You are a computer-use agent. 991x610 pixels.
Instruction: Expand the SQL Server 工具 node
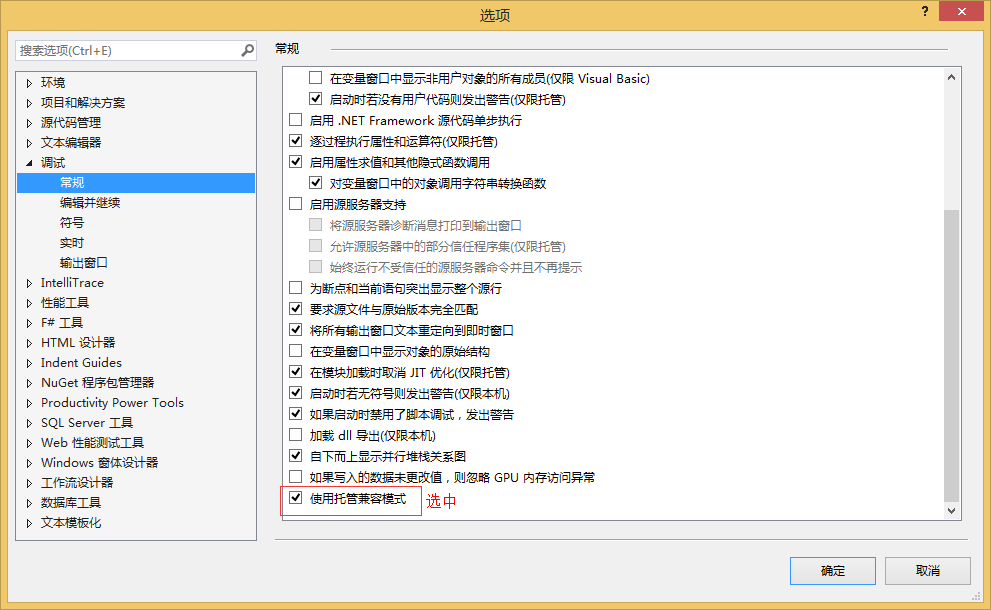point(29,424)
